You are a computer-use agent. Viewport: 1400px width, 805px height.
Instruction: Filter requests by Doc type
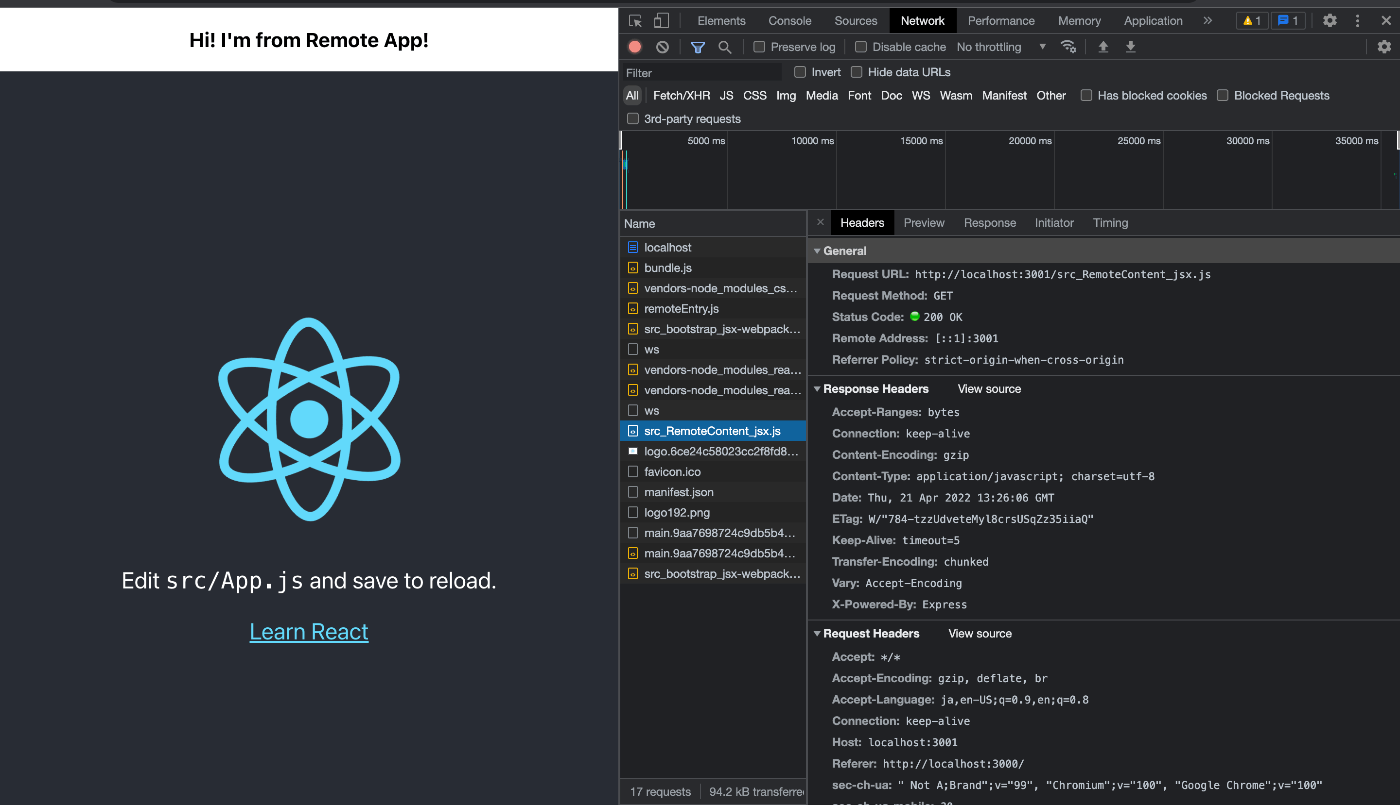tap(892, 96)
